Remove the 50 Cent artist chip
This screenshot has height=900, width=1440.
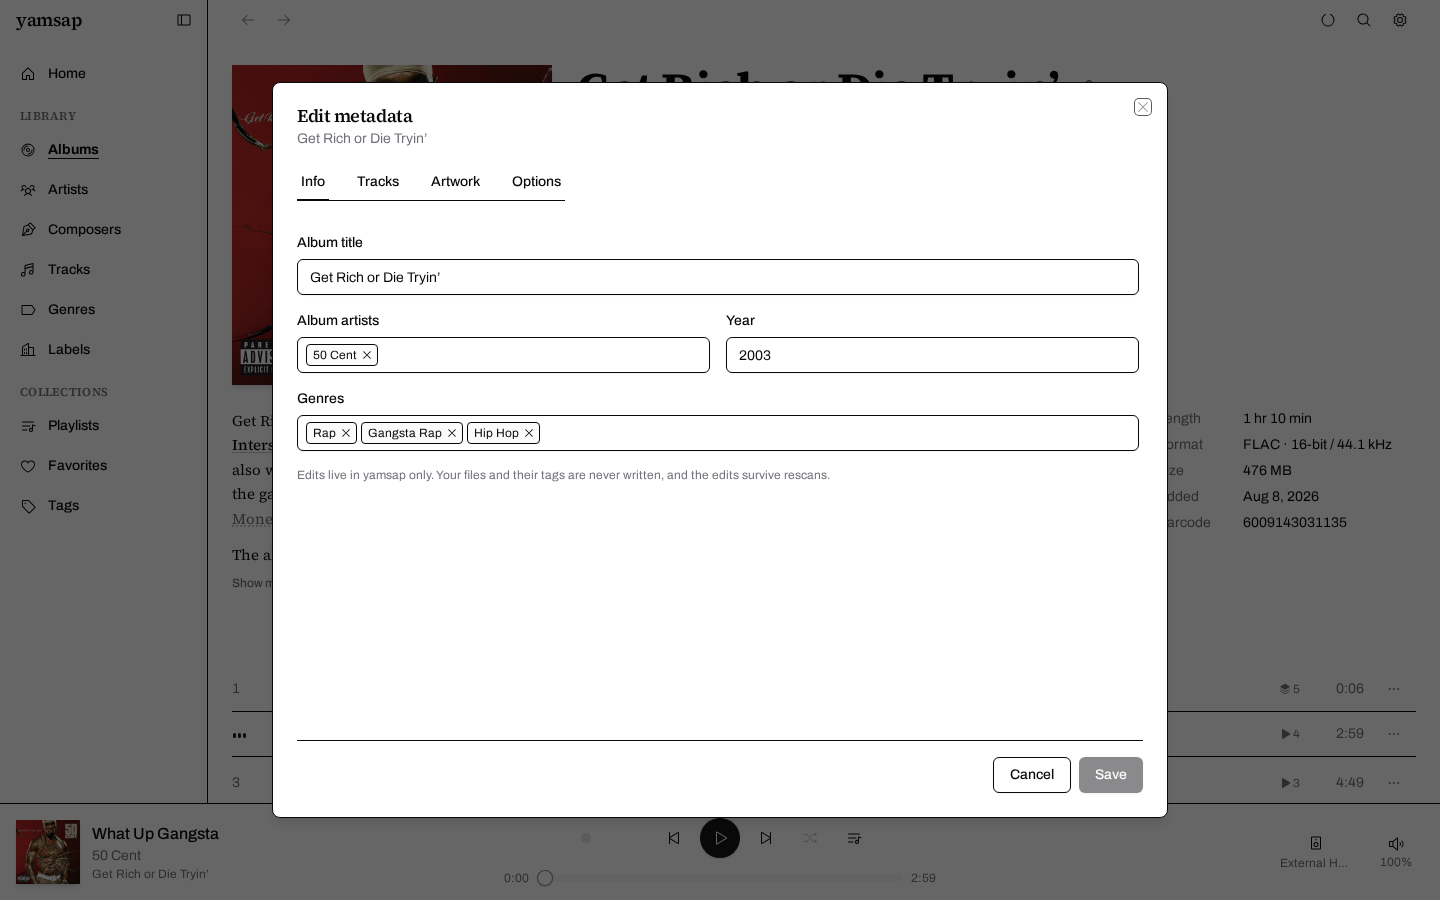pos(367,355)
